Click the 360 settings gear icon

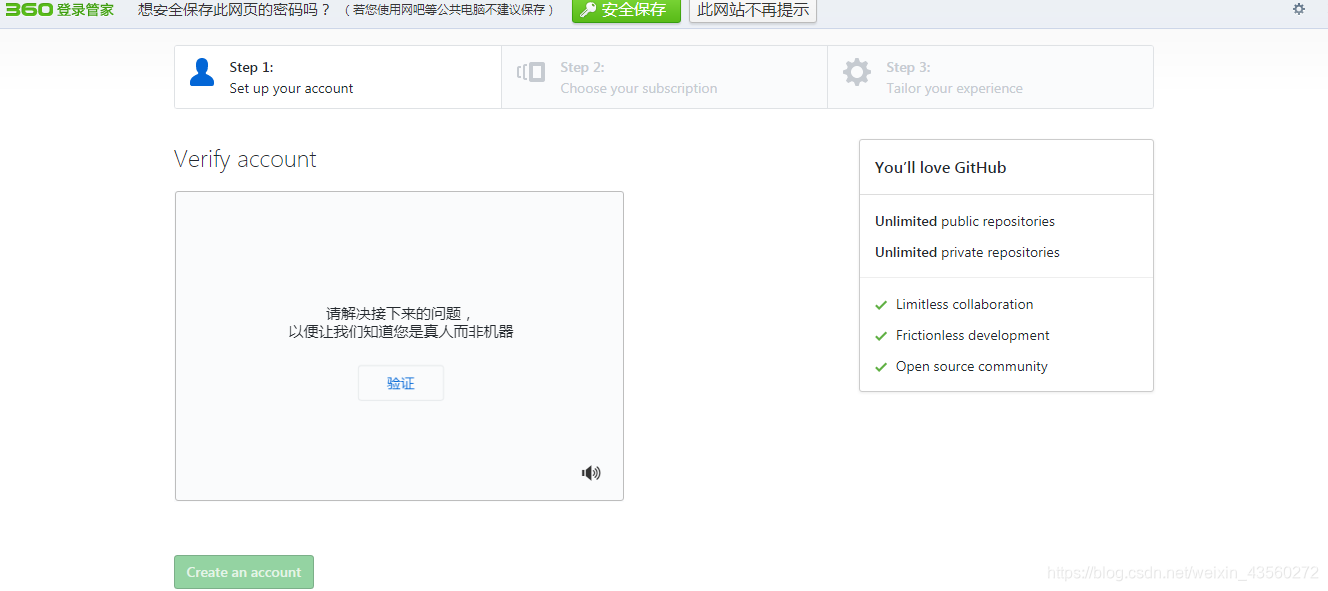tap(1299, 9)
